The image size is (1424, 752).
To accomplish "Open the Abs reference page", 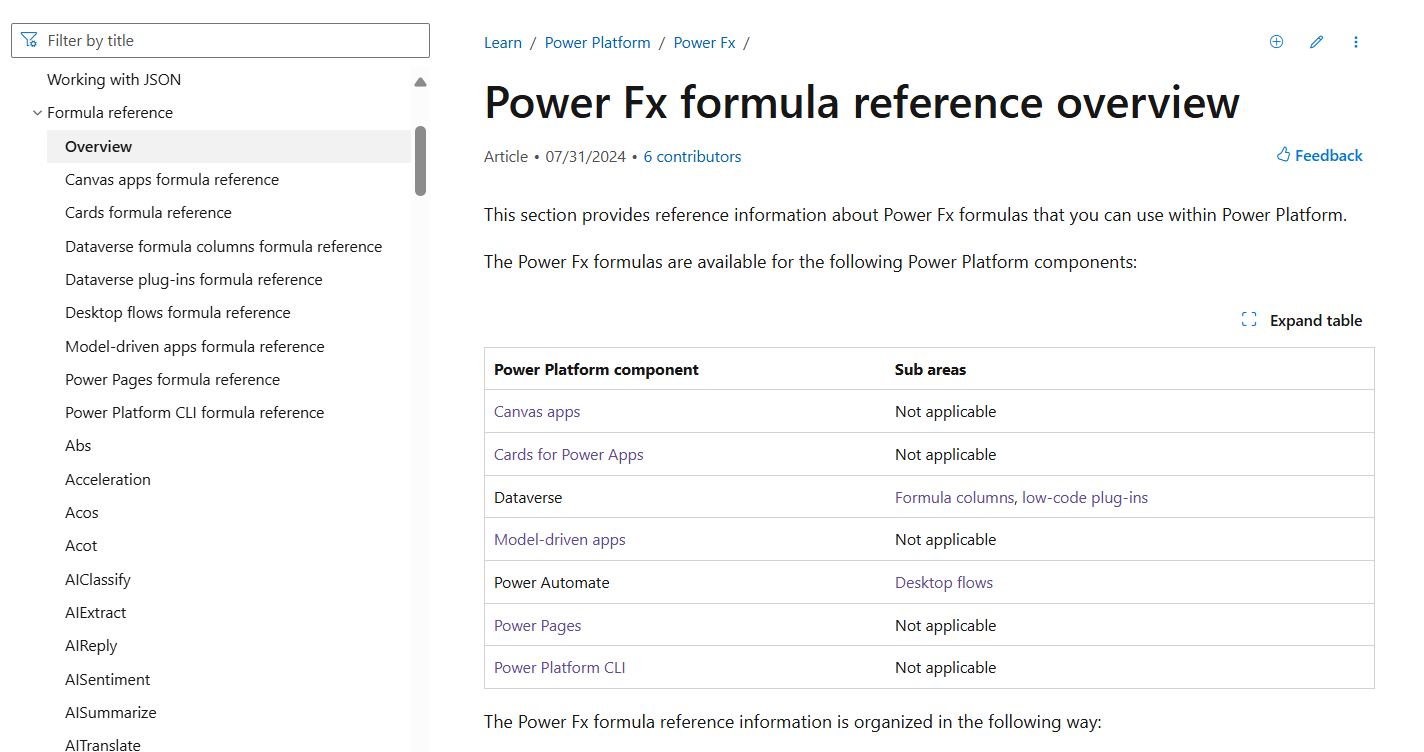I will (78, 445).
